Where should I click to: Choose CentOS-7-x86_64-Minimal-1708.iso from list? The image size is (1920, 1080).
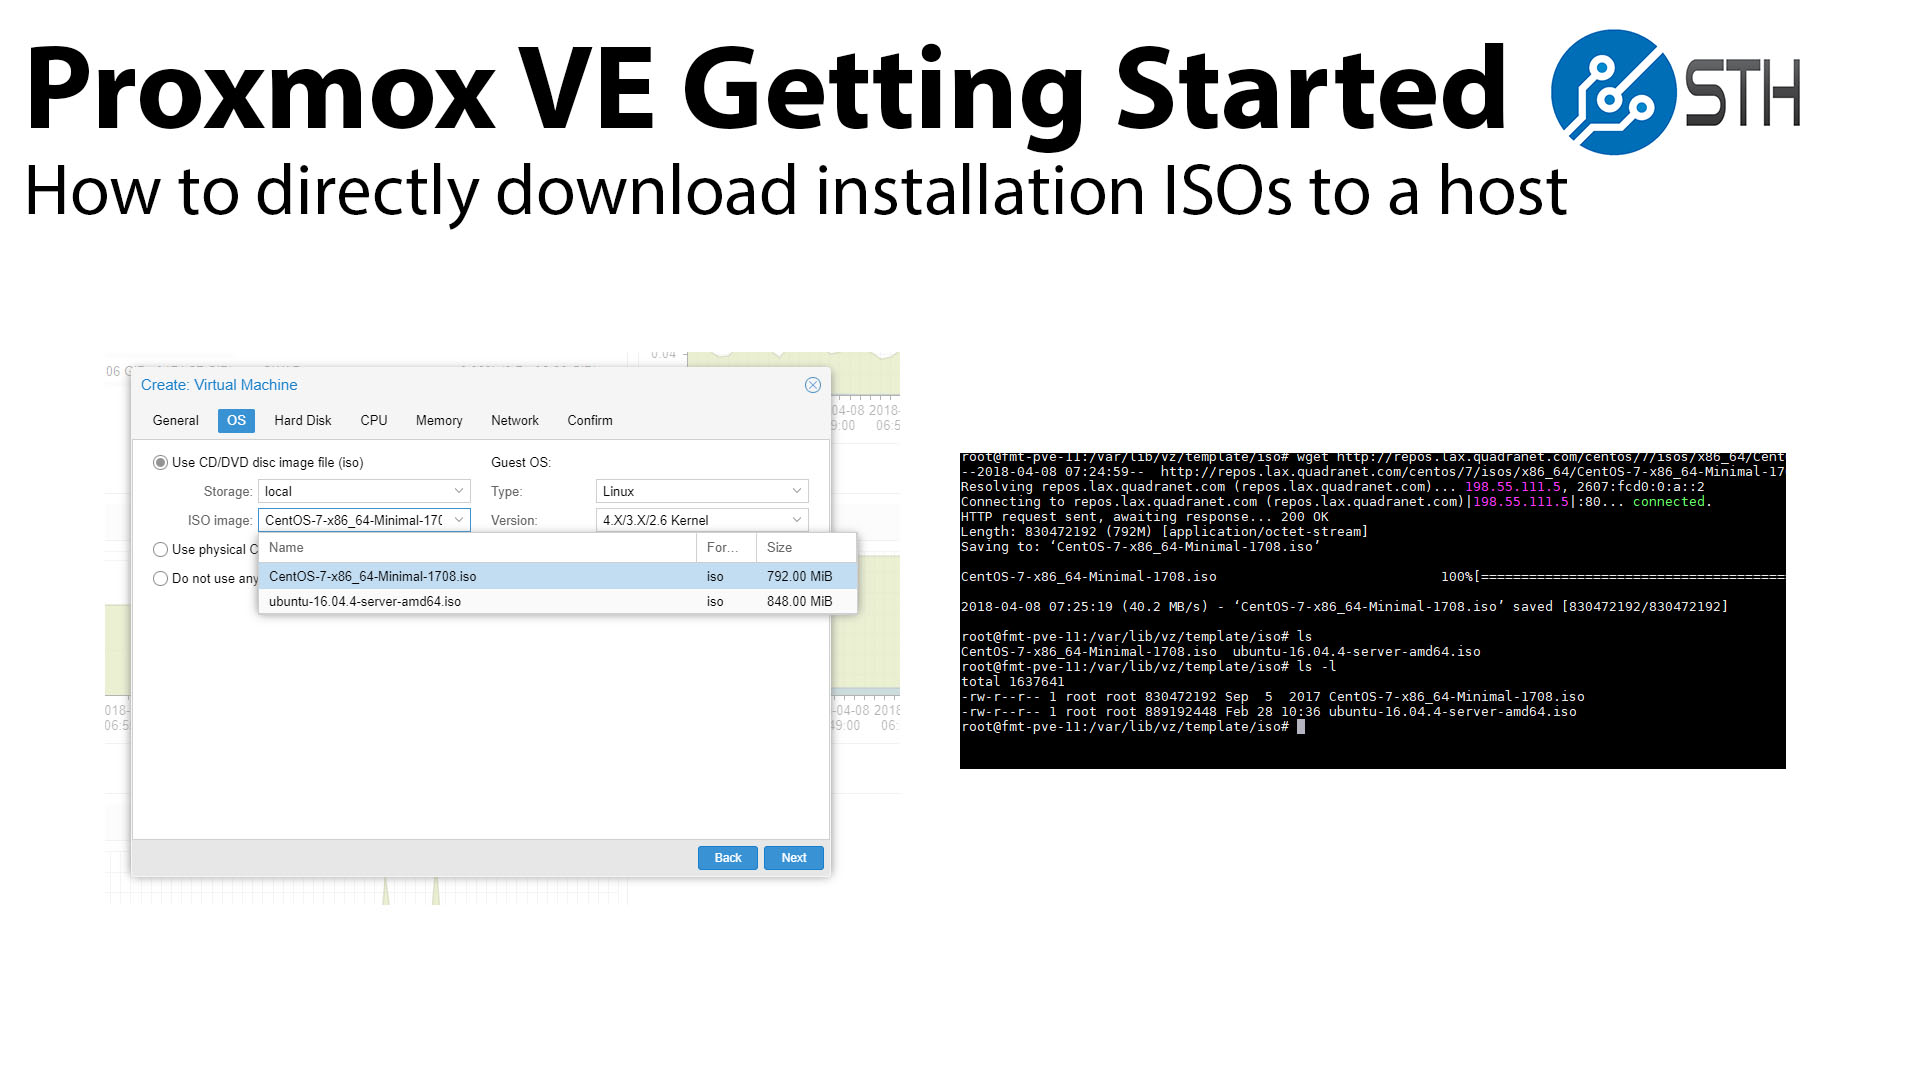click(x=372, y=576)
